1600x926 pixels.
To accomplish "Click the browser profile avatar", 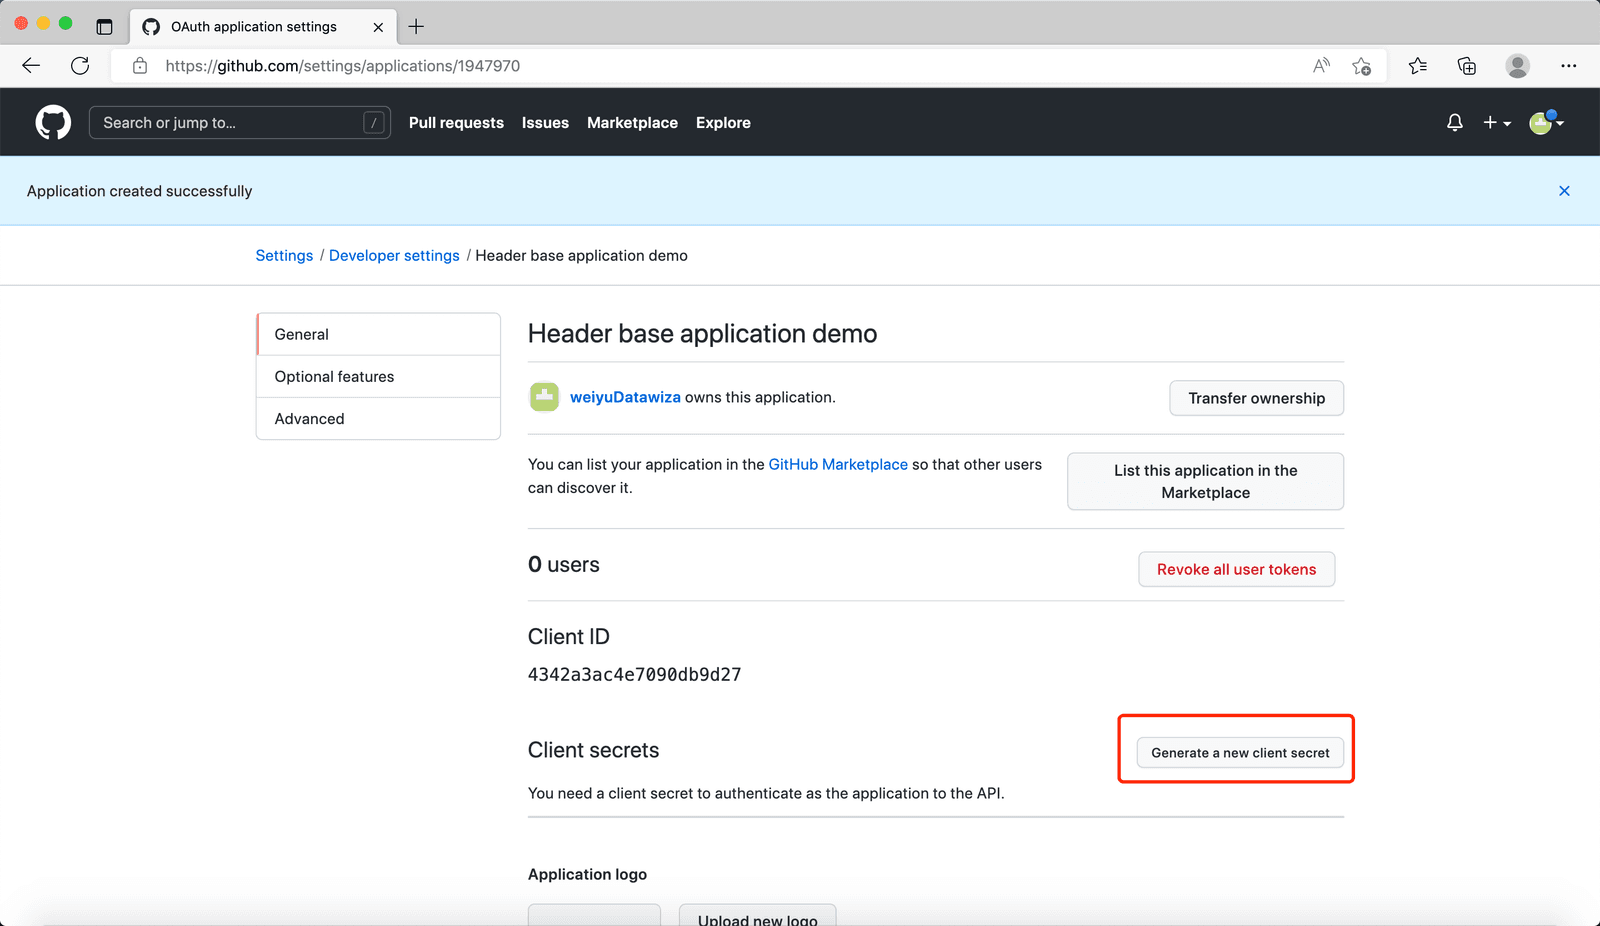I will pyautogui.click(x=1518, y=66).
